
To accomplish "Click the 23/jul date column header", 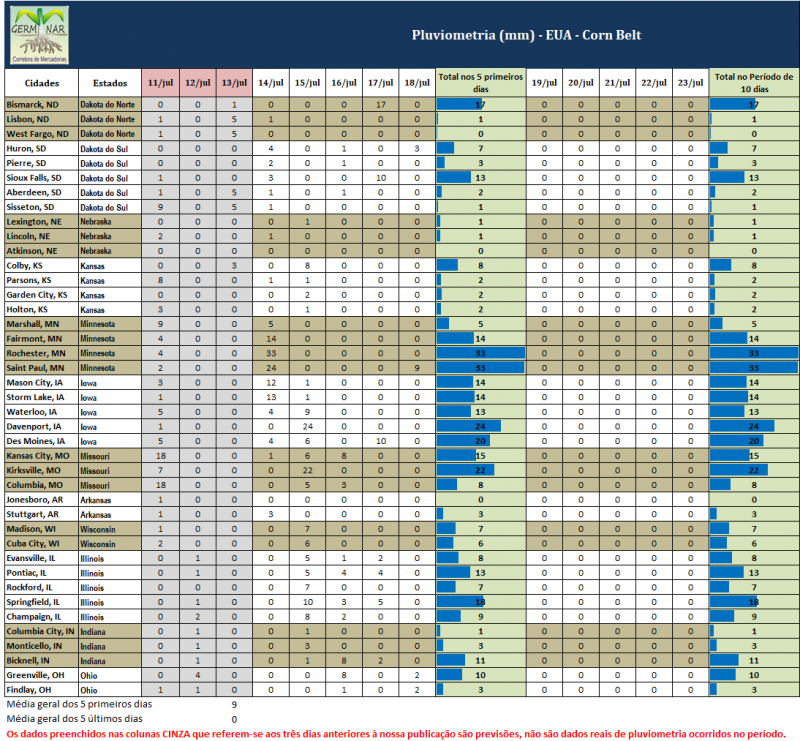I will (x=690, y=83).
